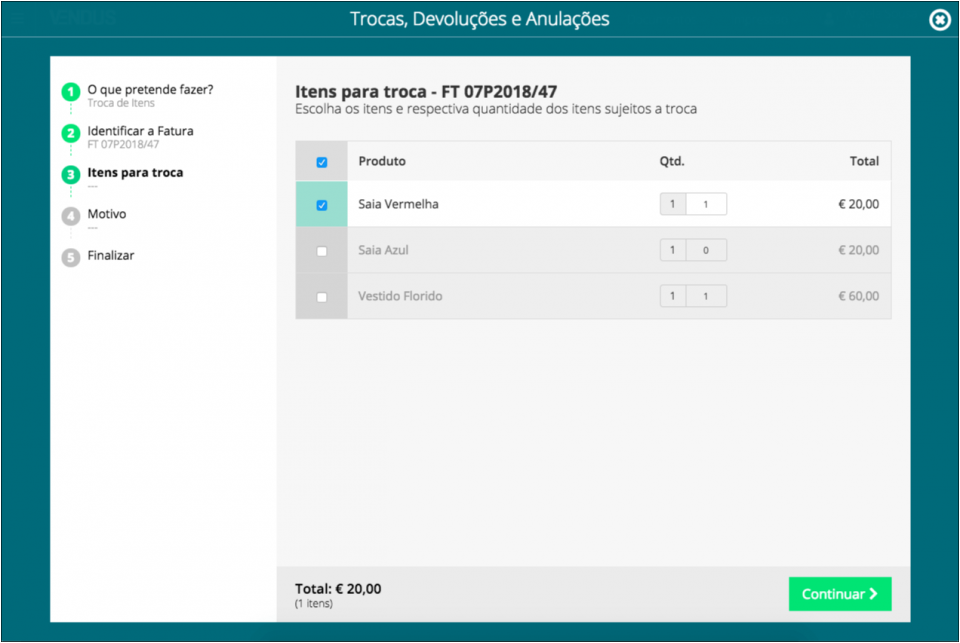Viewport: 960px width, 643px height.
Task: Click step 2 circle icon
Action: point(70,134)
